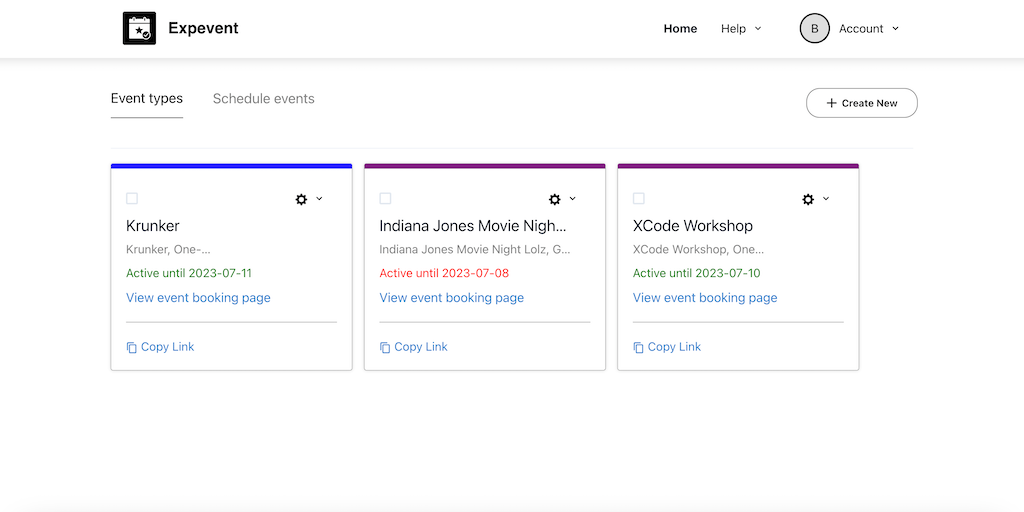The height and width of the screenshot is (512, 1024).
Task: Click the Expevent calendar logo icon
Action: tap(139, 28)
